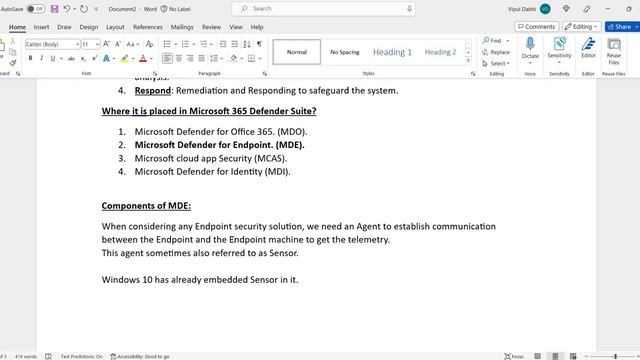Increase font size with grow button
This screenshot has height=360, width=640.
click(106, 44)
